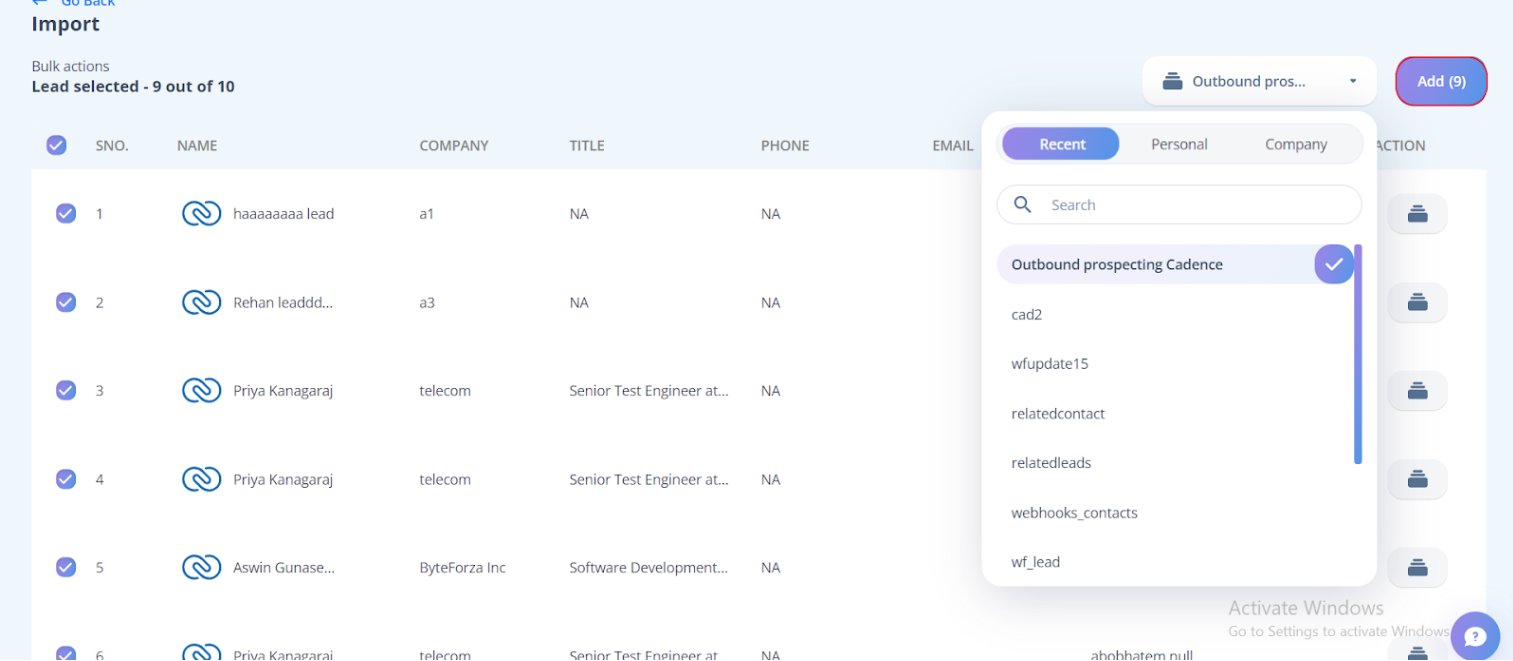1513x661 pixels.
Task: Switch to the Company tab
Action: (1295, 144)
